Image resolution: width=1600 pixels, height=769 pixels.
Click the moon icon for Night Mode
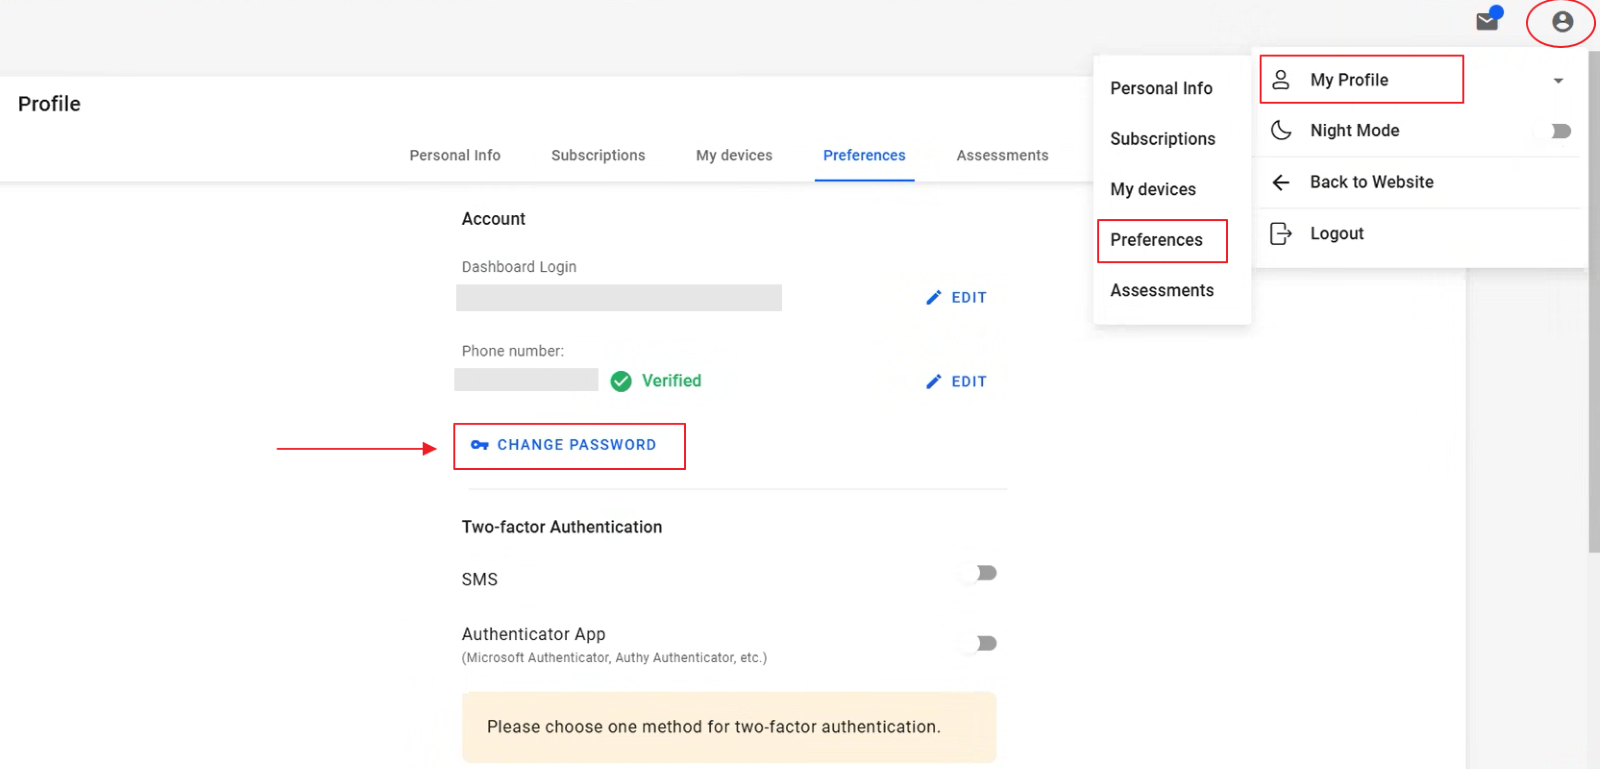point(1281,130)
